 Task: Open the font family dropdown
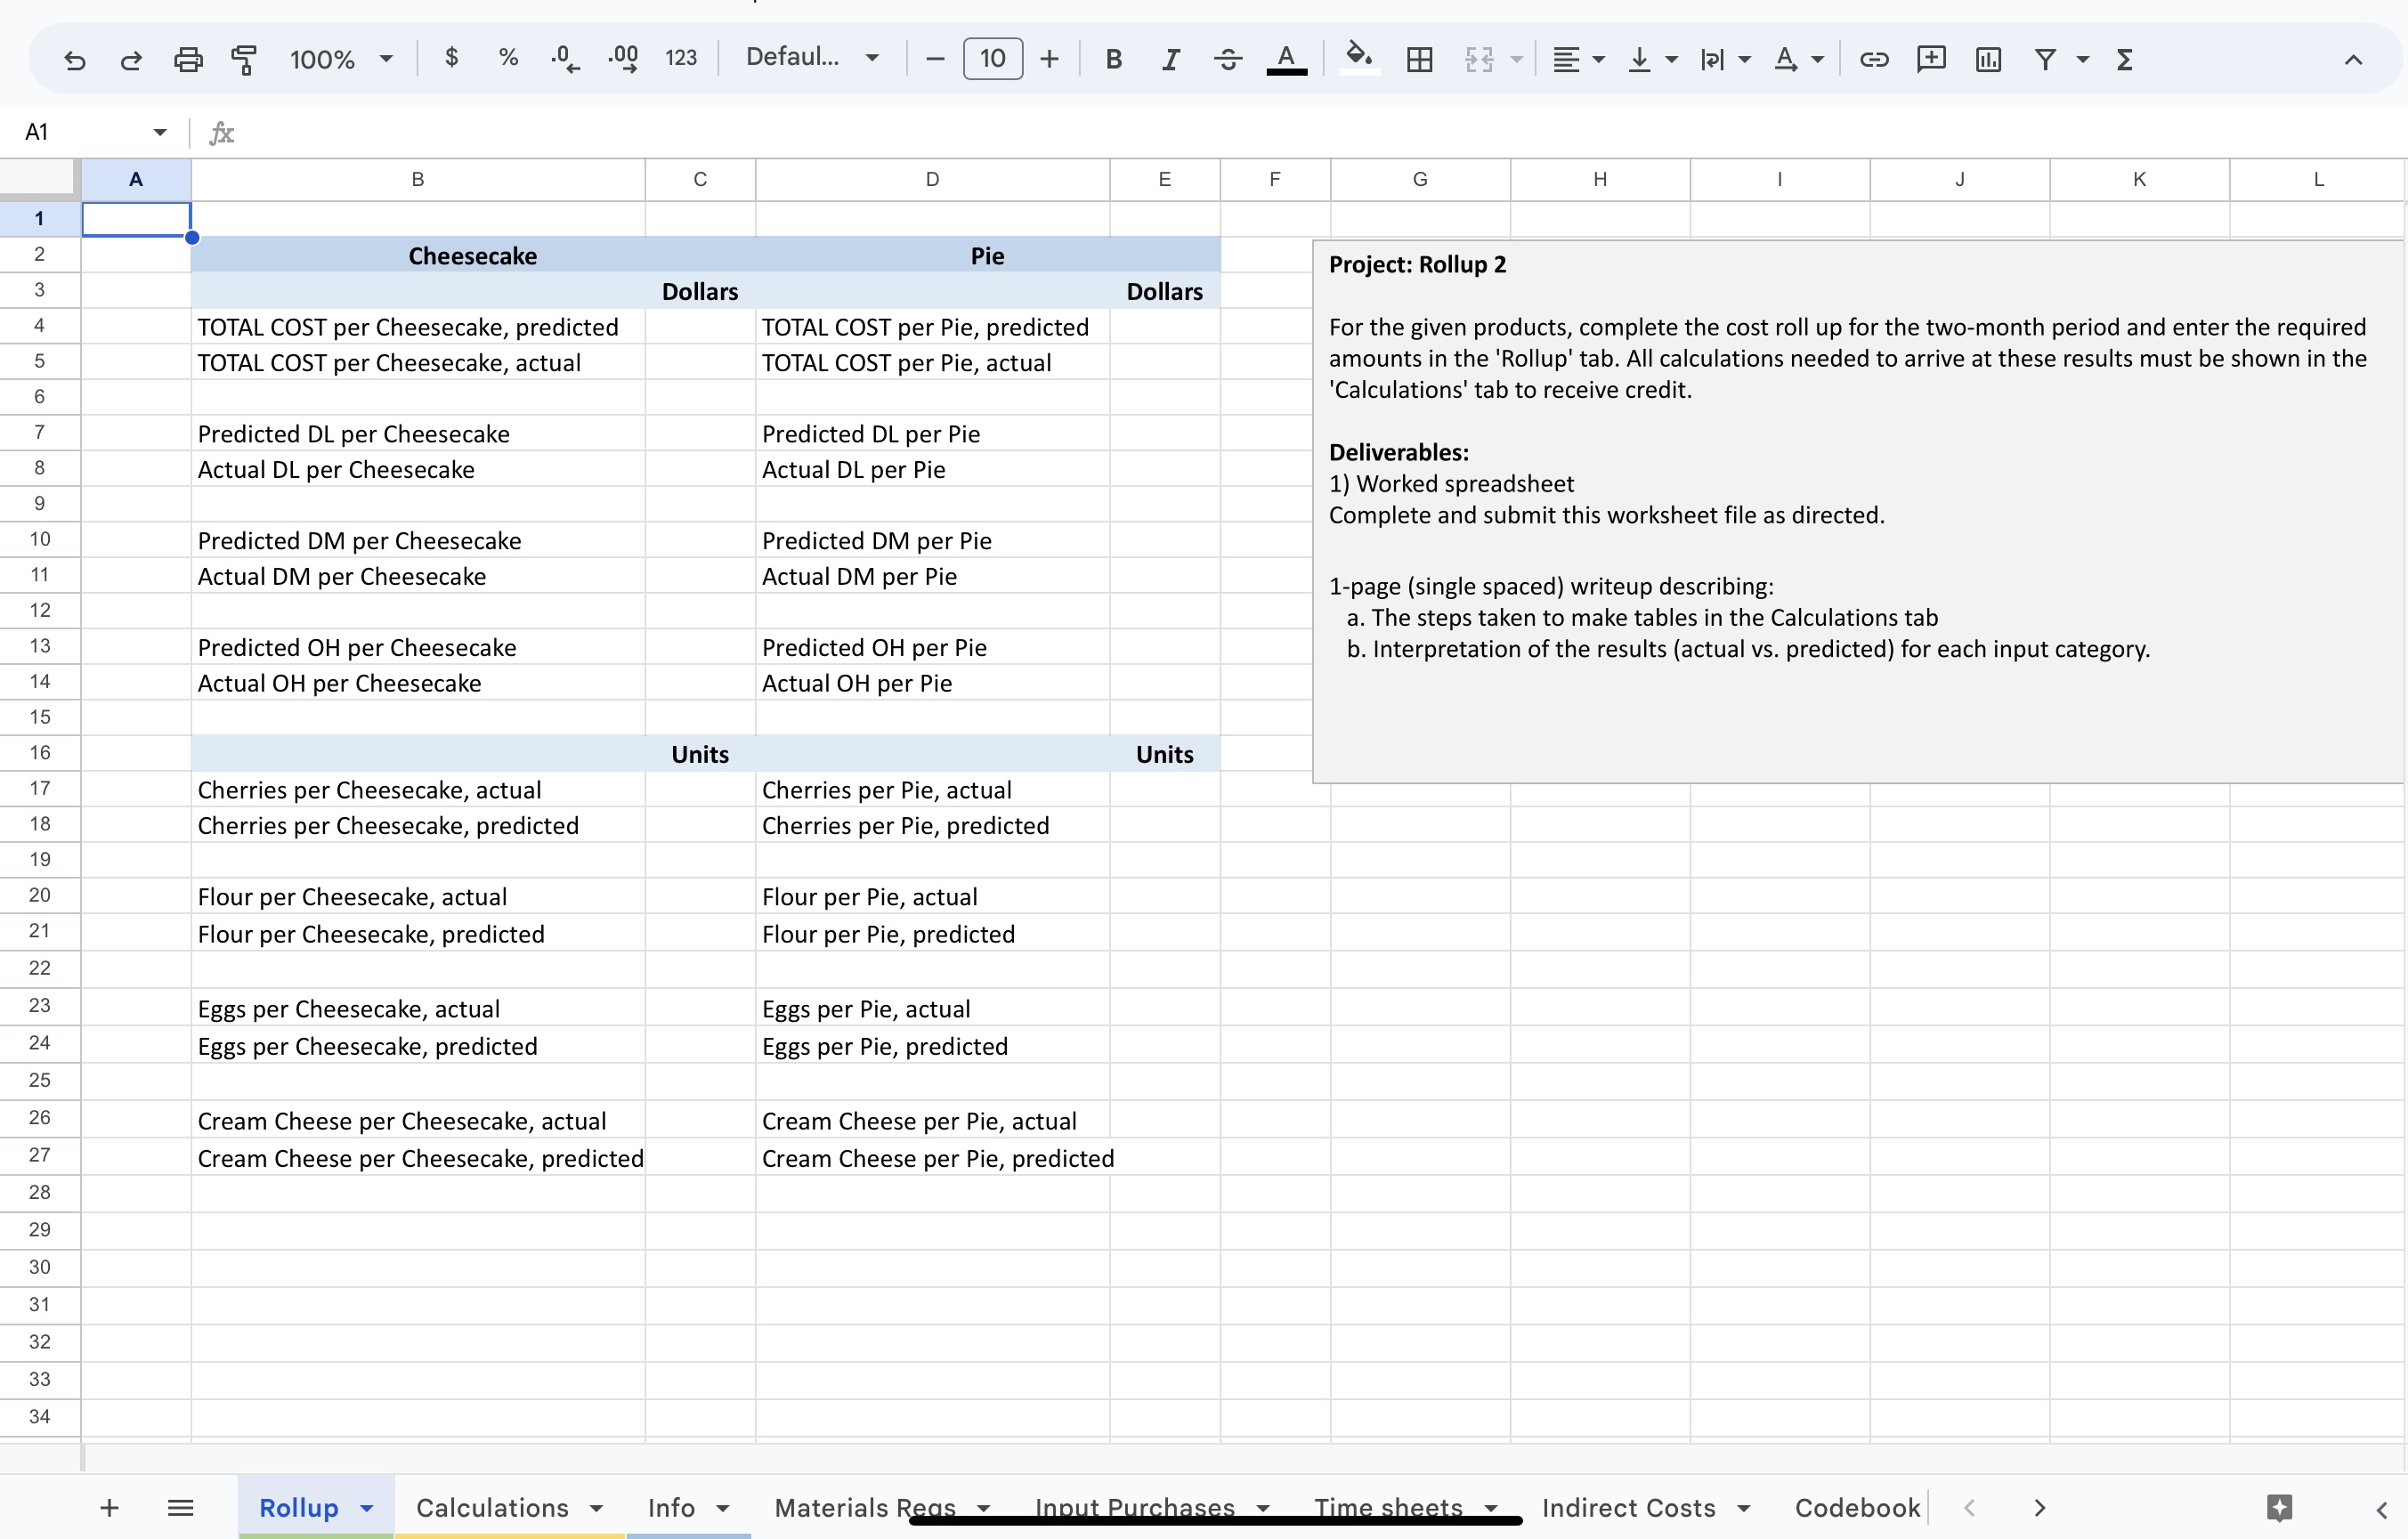coord(811,58)
